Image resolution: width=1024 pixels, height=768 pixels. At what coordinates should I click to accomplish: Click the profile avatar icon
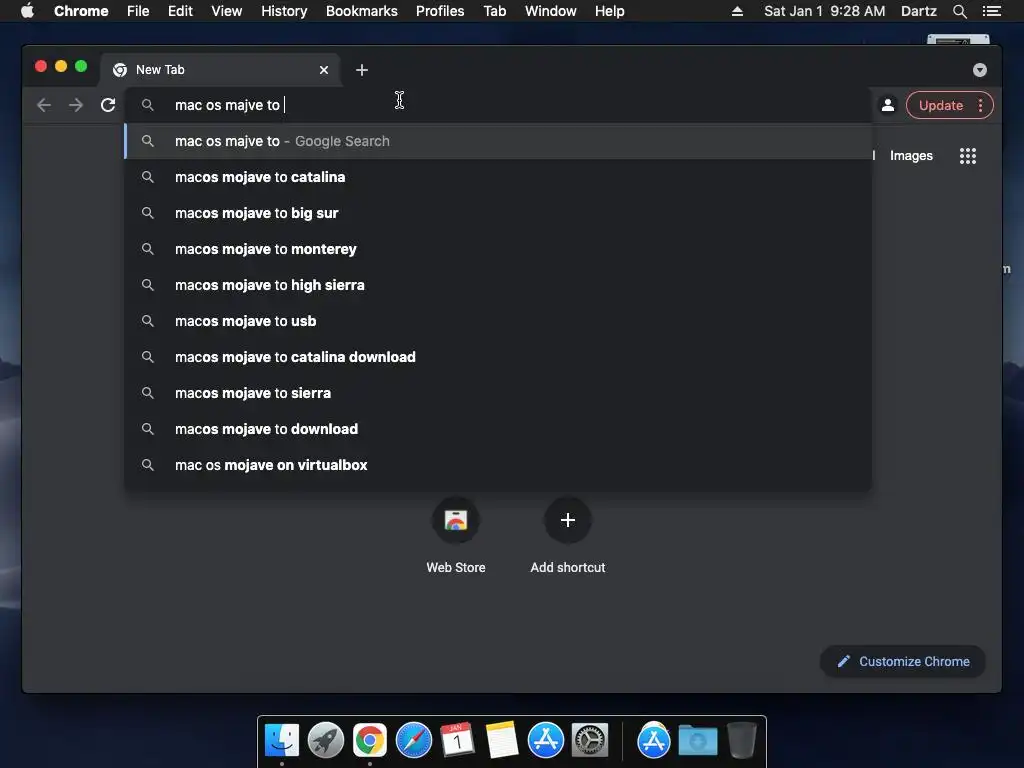tap(888, 105)
